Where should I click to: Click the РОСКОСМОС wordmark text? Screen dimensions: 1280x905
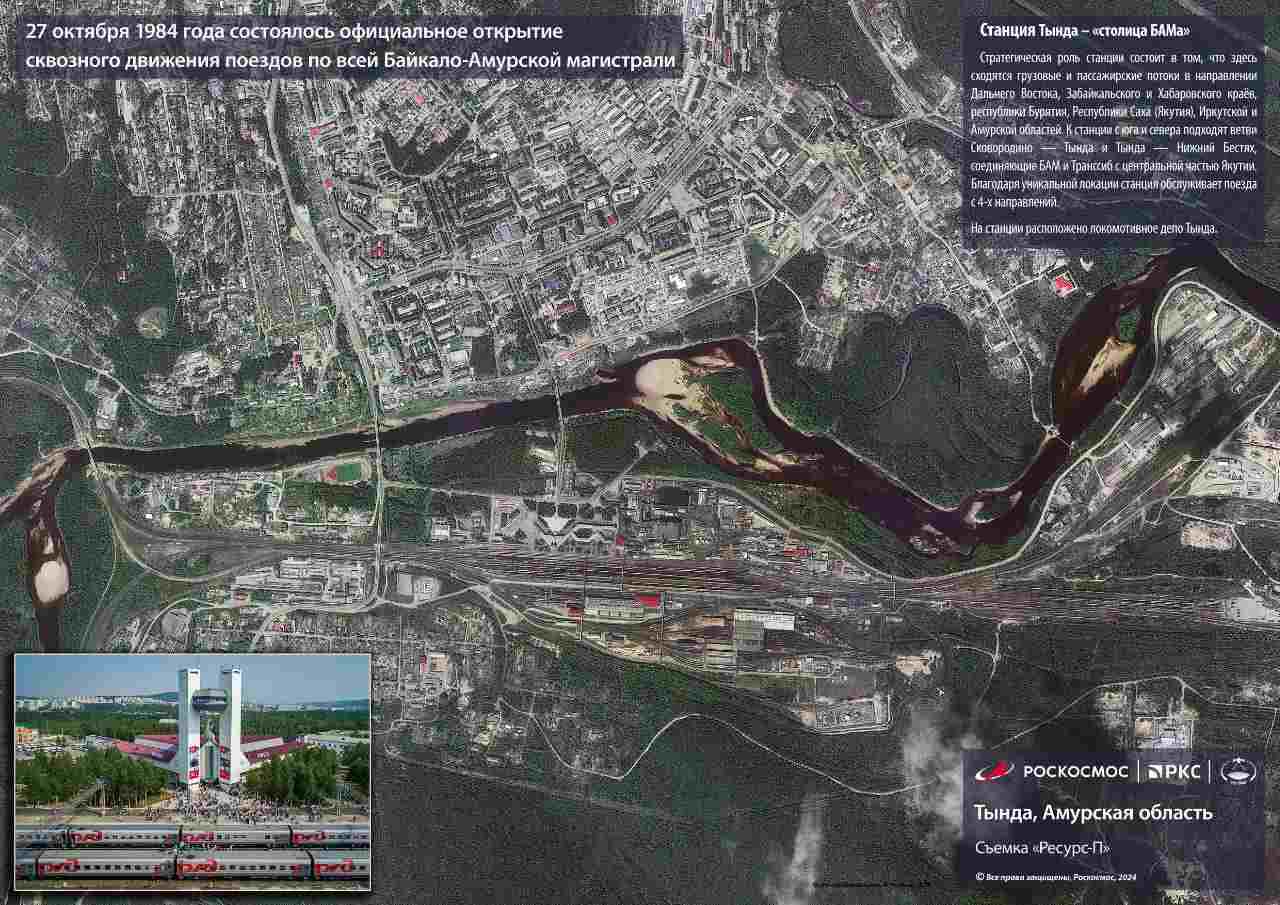1075,771
